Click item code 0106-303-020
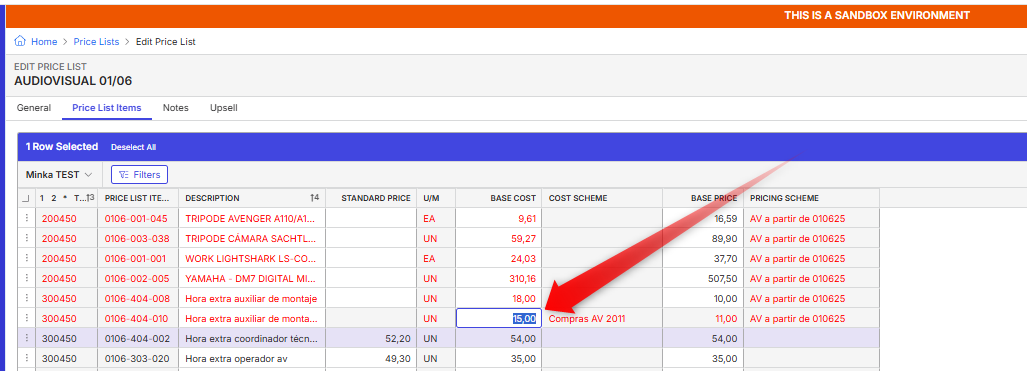The image size is (1027, 371). [x=138, y=359]
